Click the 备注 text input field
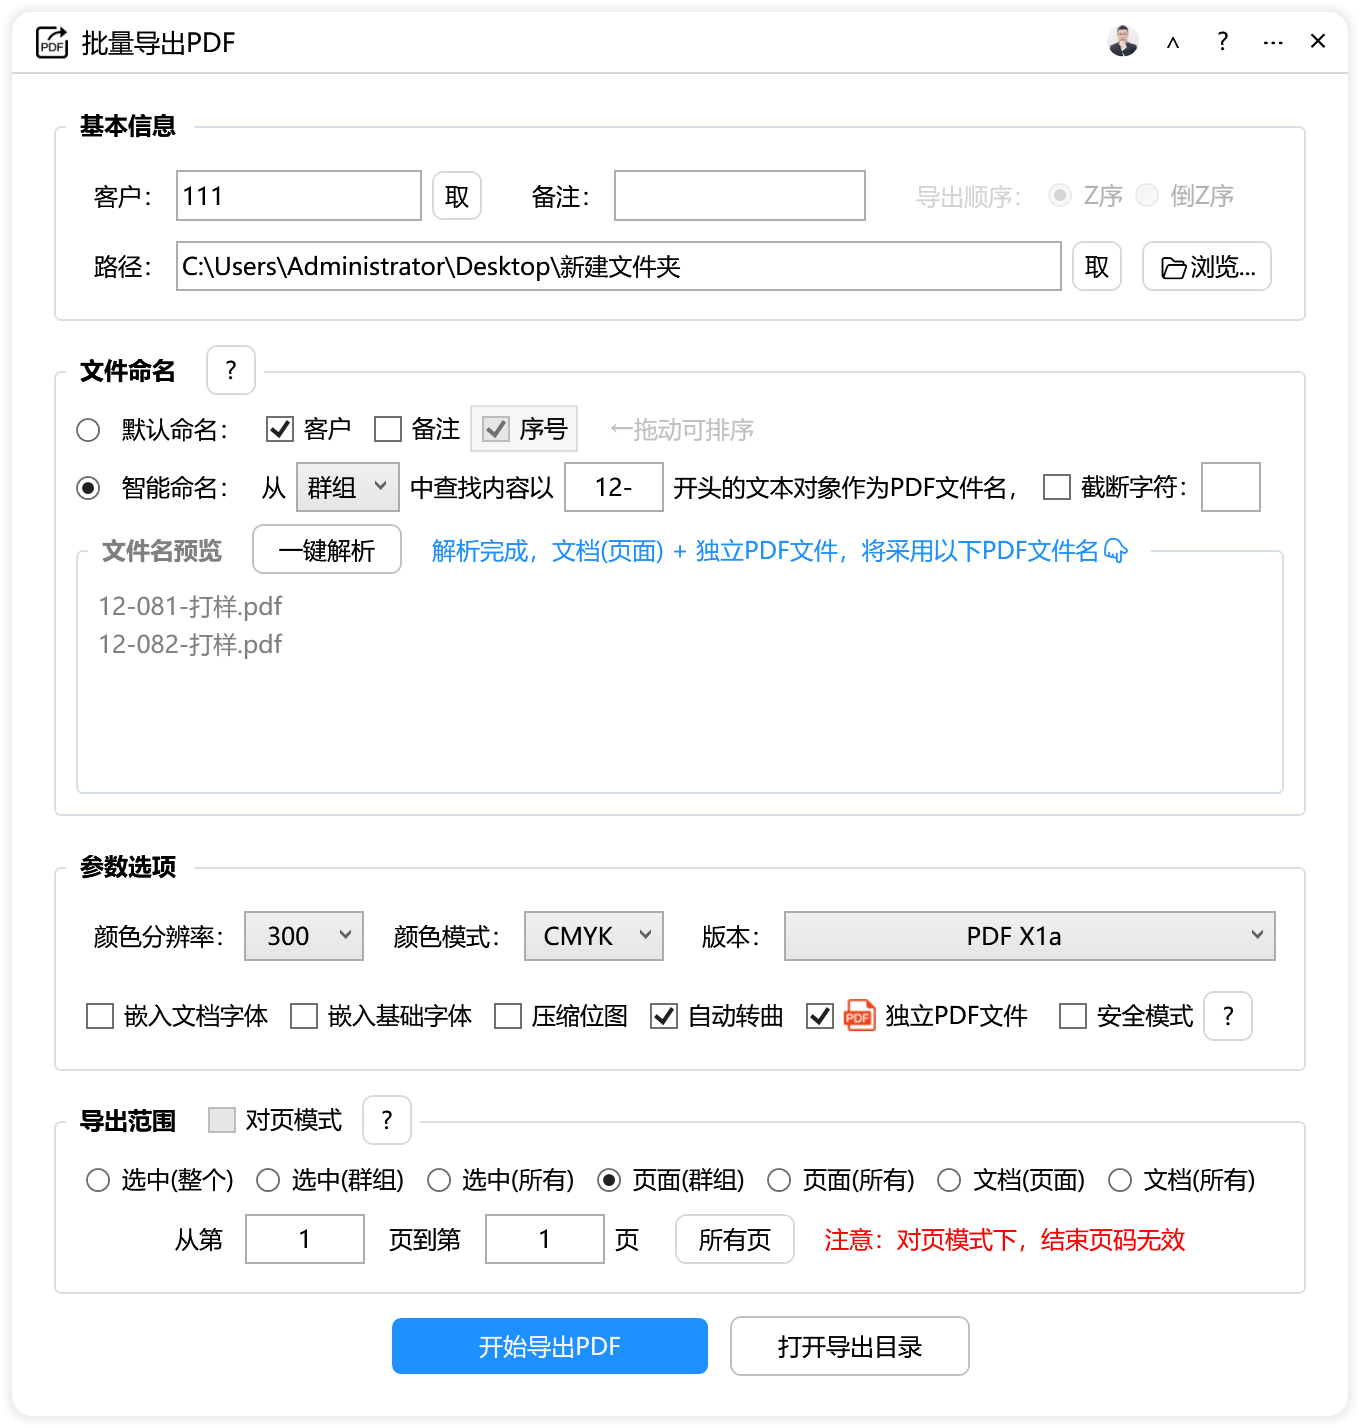Screen dimensions: 1360x1428 (x=739, y=196)
